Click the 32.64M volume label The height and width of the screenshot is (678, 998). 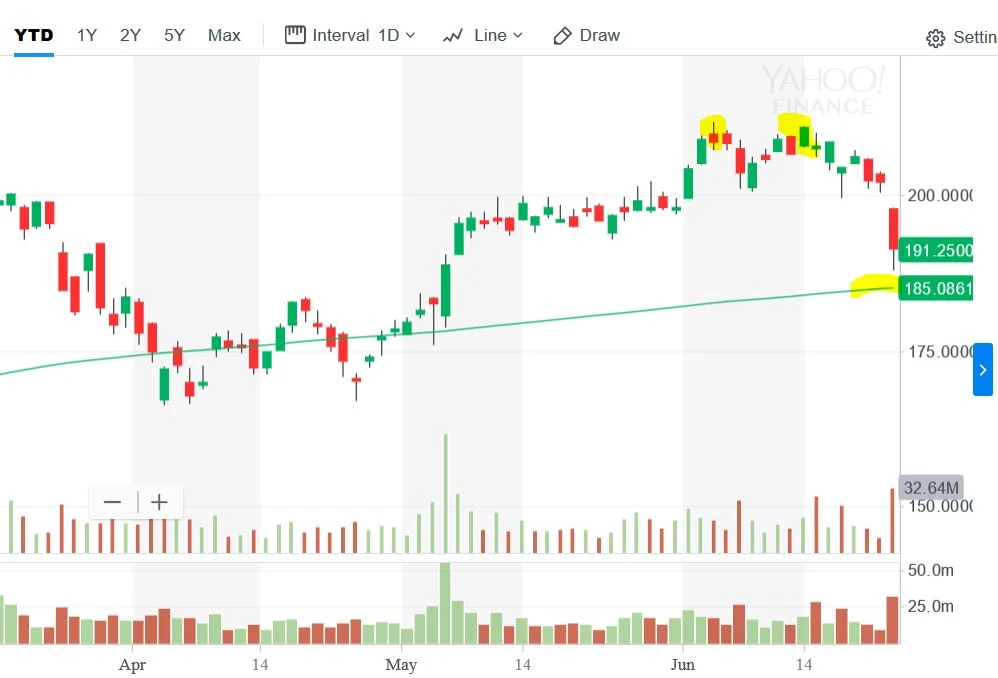point(931,488)
